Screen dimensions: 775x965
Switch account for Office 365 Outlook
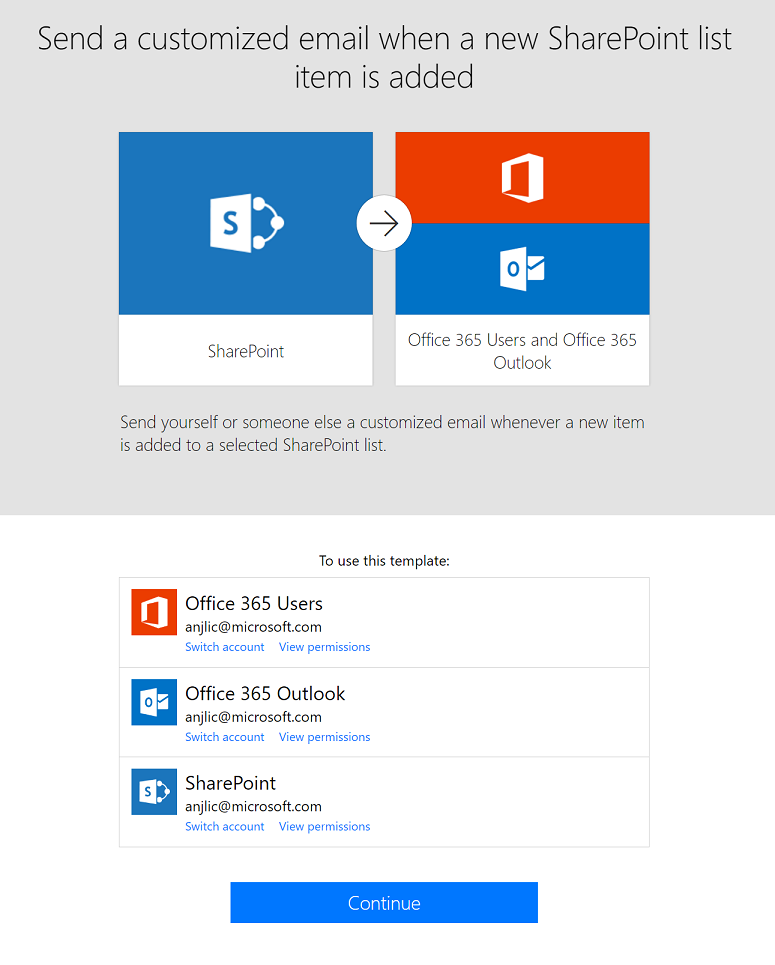click(225, 737)
